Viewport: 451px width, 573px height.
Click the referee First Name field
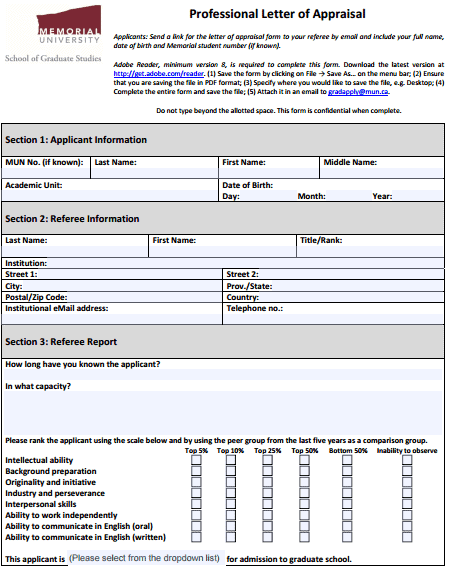[222, 251]
